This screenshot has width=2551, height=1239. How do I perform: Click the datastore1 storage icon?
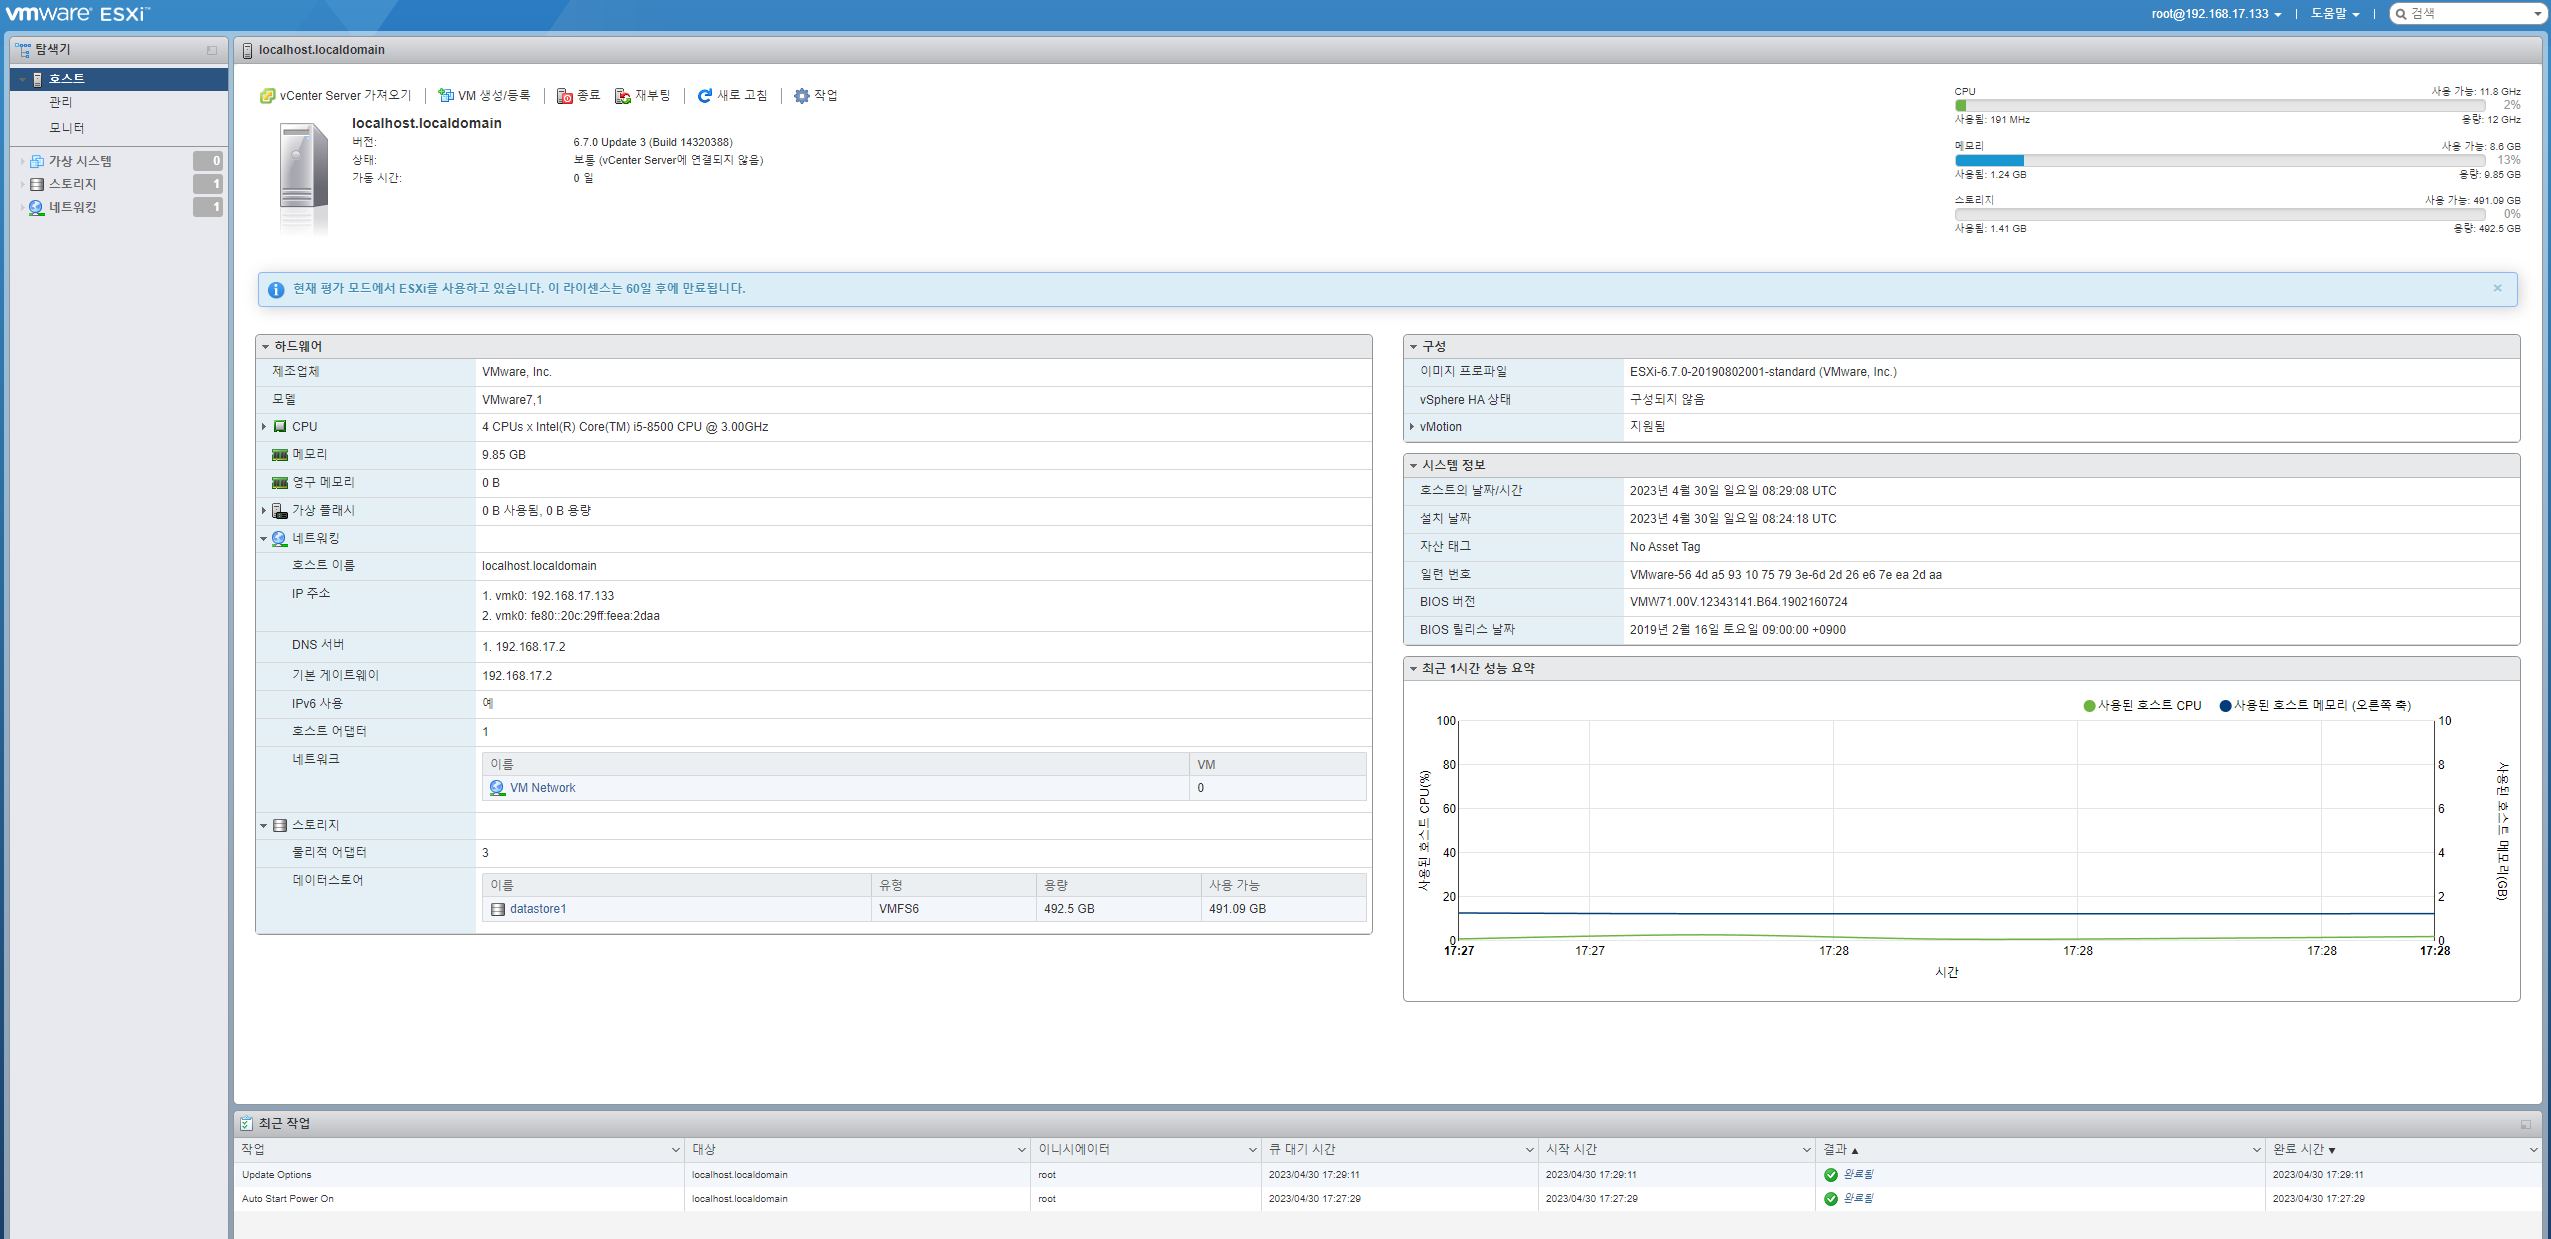point(498,909)
